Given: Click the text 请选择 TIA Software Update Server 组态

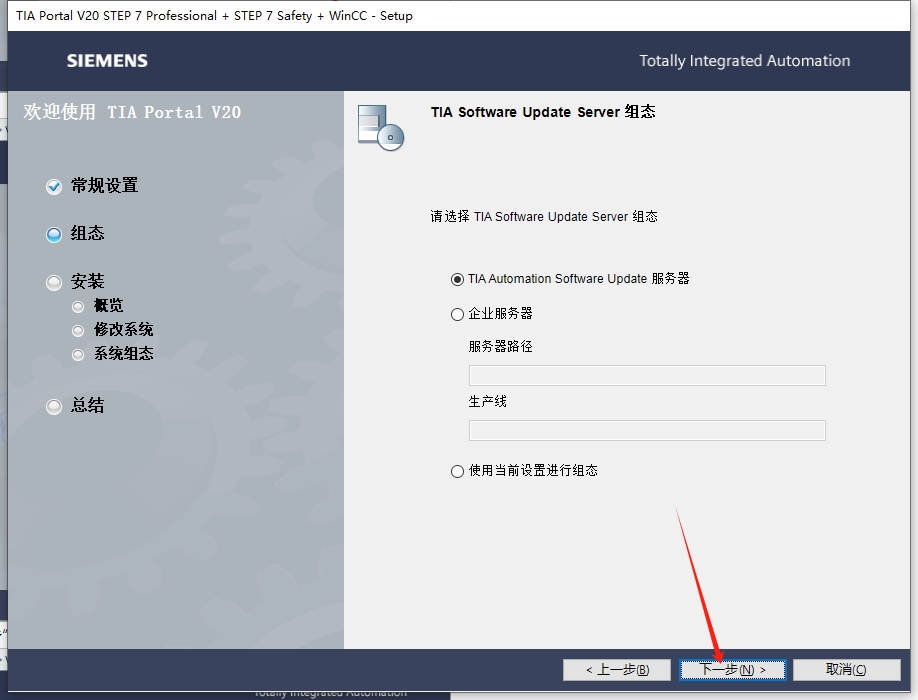Looking at the screenshot, I should (x=544, y=217).
